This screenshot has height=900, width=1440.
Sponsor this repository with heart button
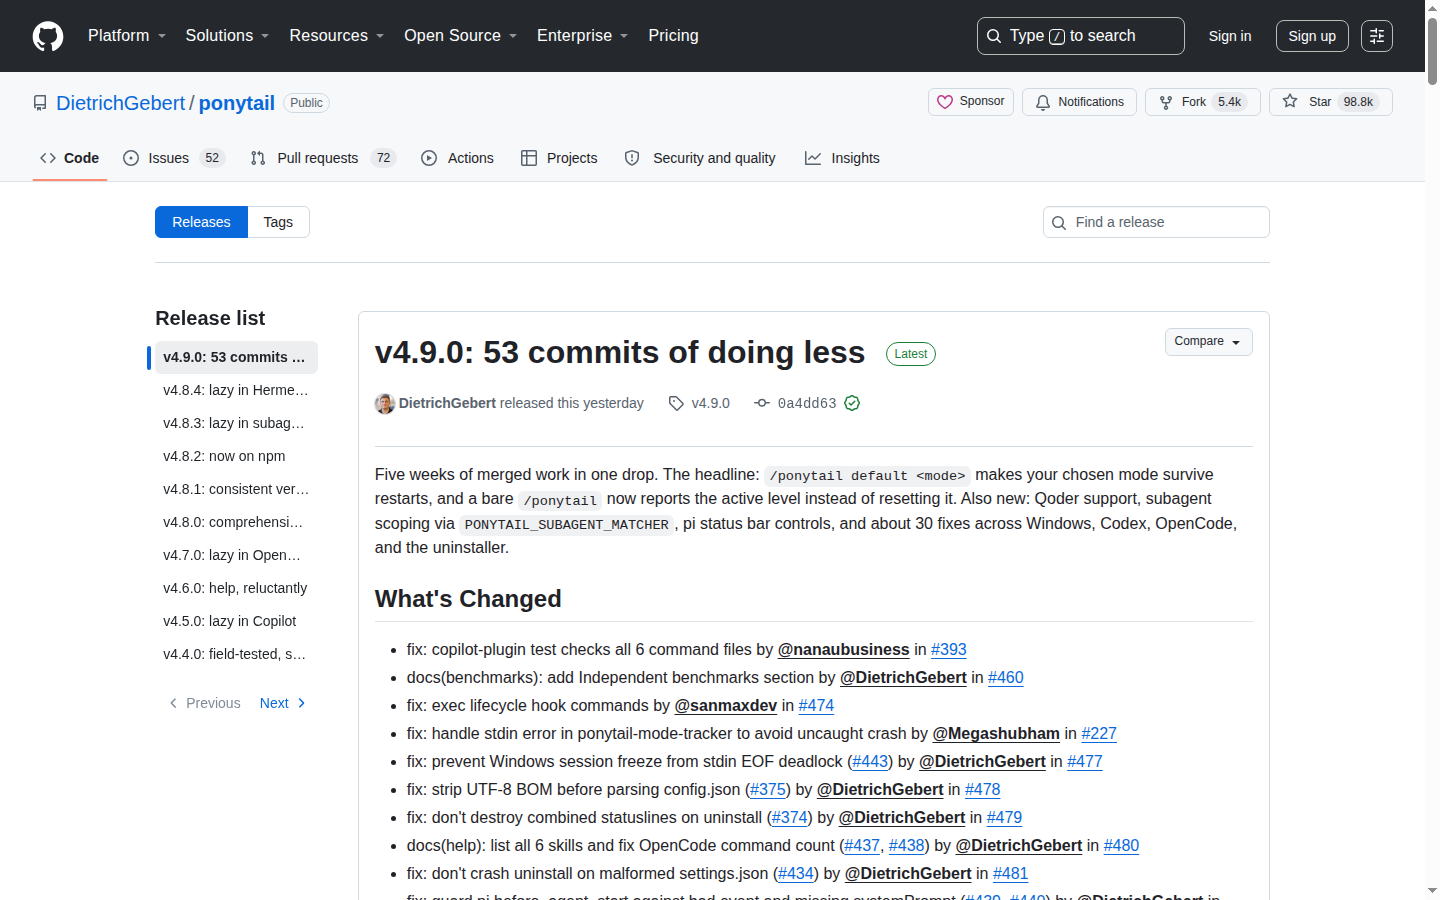[x=971, y=102]
